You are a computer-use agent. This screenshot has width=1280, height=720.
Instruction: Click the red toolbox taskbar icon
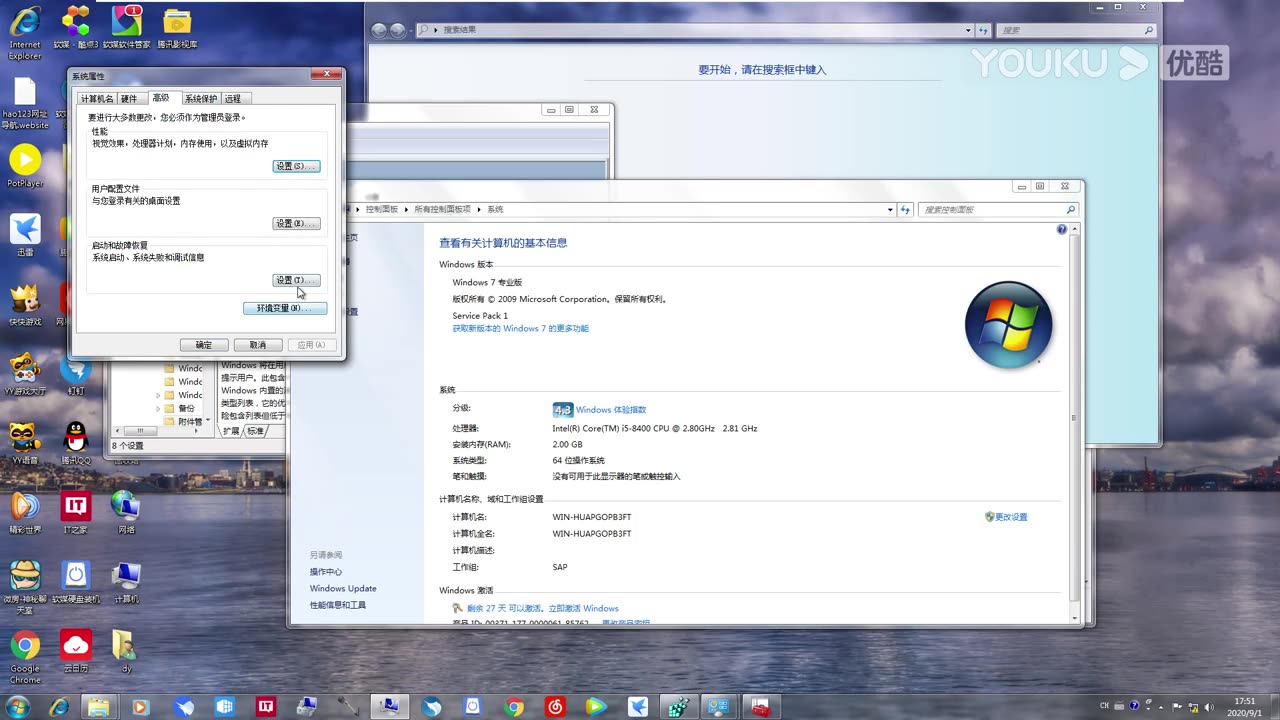pos(761,707)
